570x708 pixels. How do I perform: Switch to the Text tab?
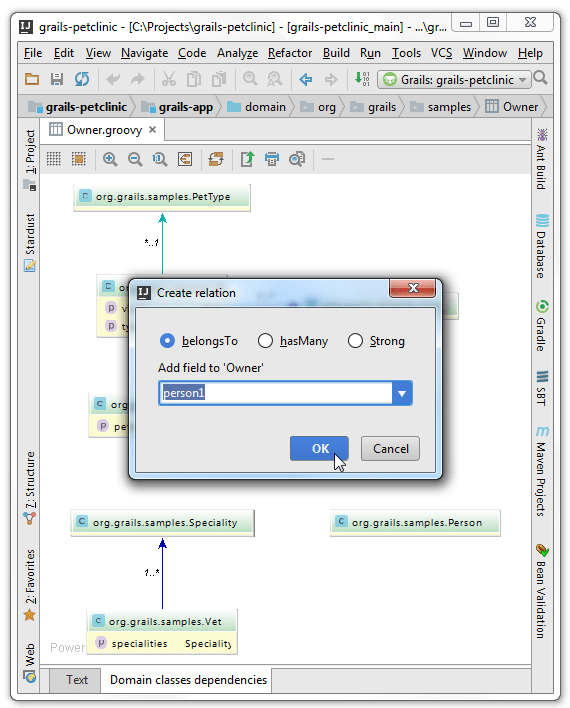click(x=76, y=680)
